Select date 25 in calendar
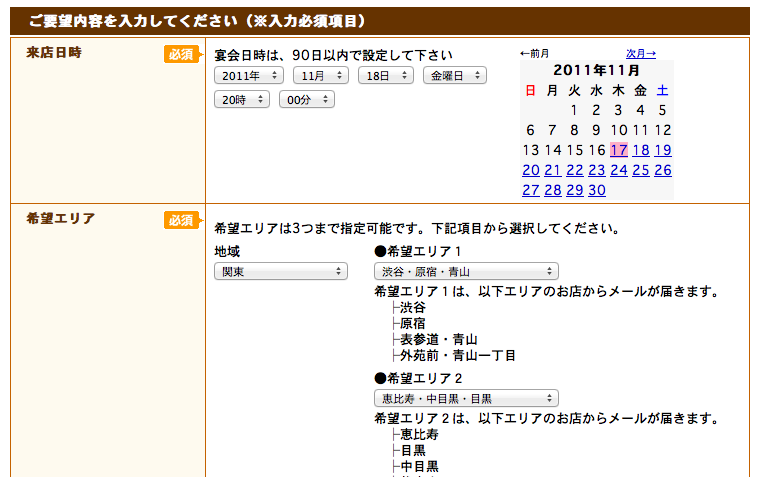This screenshot has height=477, width=757. [x=641, y=170]
